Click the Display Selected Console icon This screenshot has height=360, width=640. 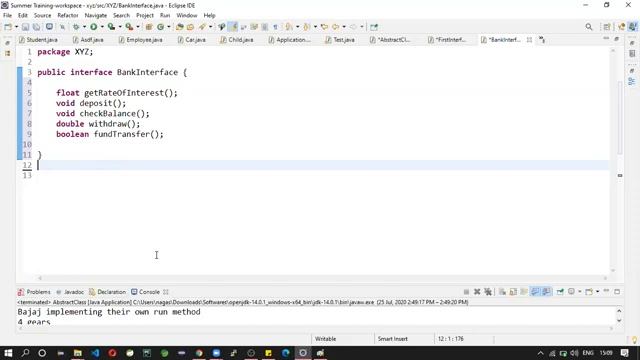click(x=571, y=291)
